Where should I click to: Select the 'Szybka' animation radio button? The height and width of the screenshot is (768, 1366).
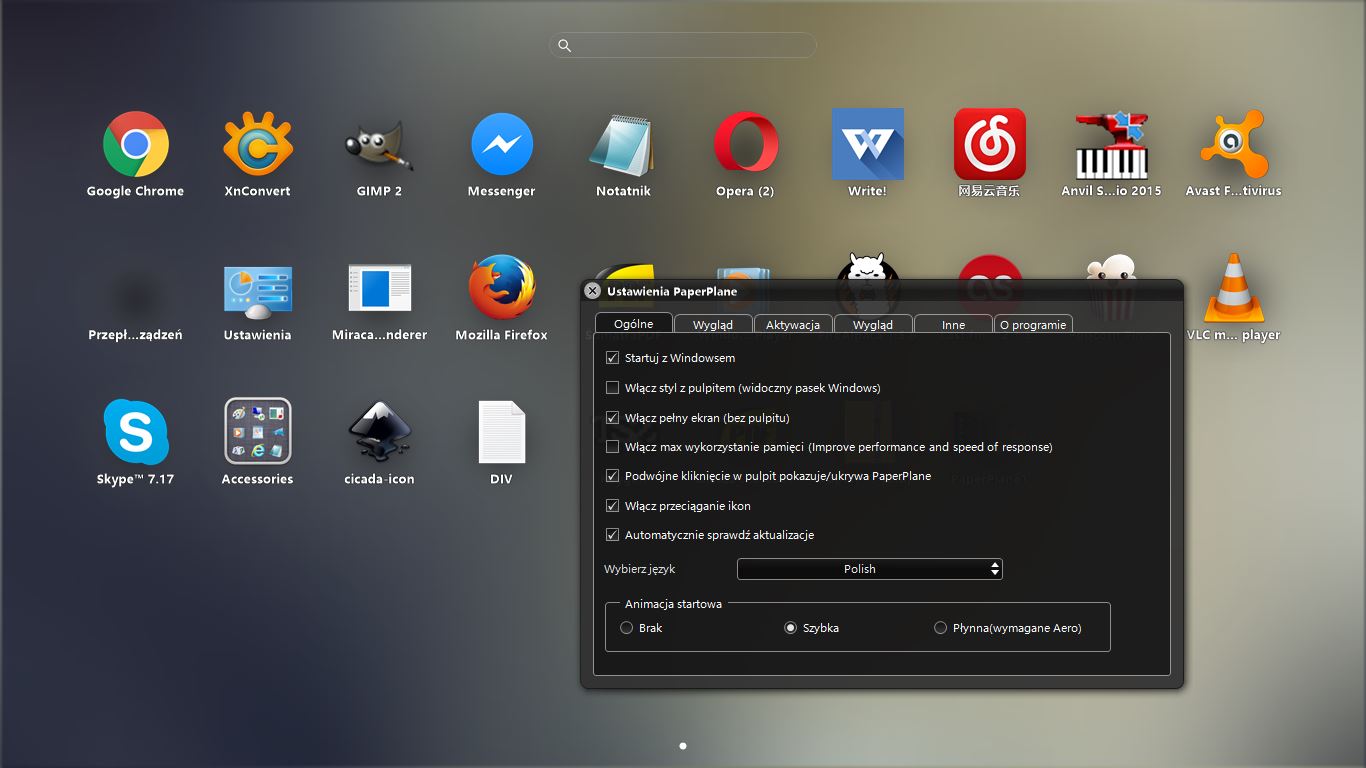coord(791,628)
